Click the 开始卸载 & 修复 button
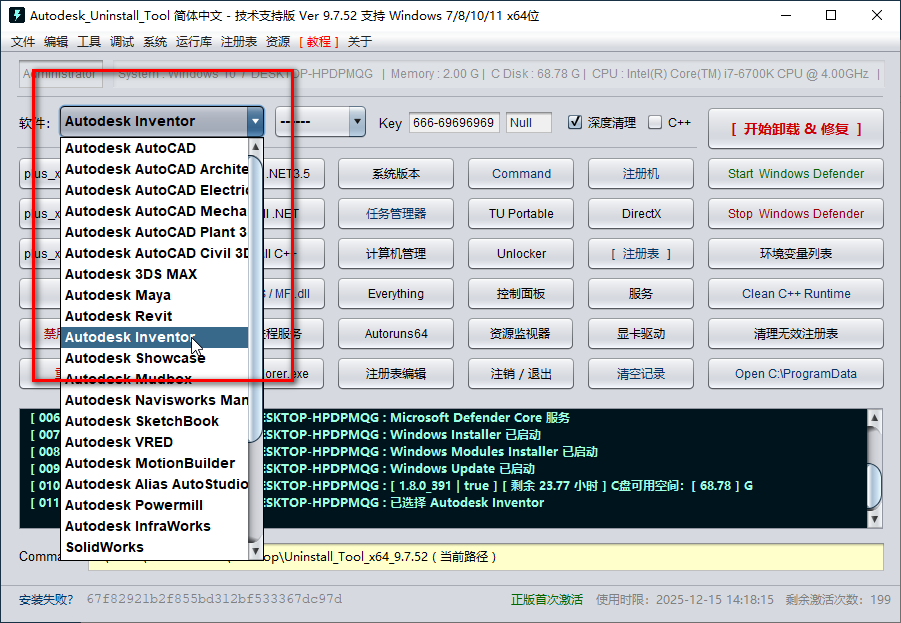Viewport: 901px width, 623px height. click(x=795, y=129)
